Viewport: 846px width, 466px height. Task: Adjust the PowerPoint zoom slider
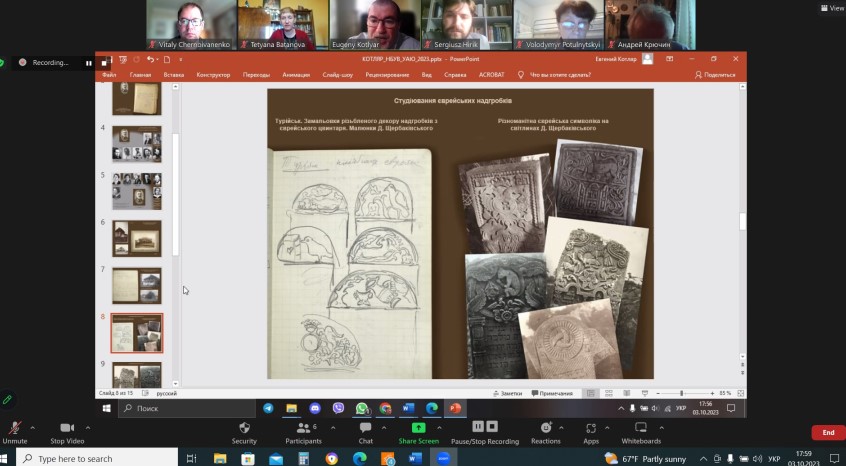tap(682, 393)
